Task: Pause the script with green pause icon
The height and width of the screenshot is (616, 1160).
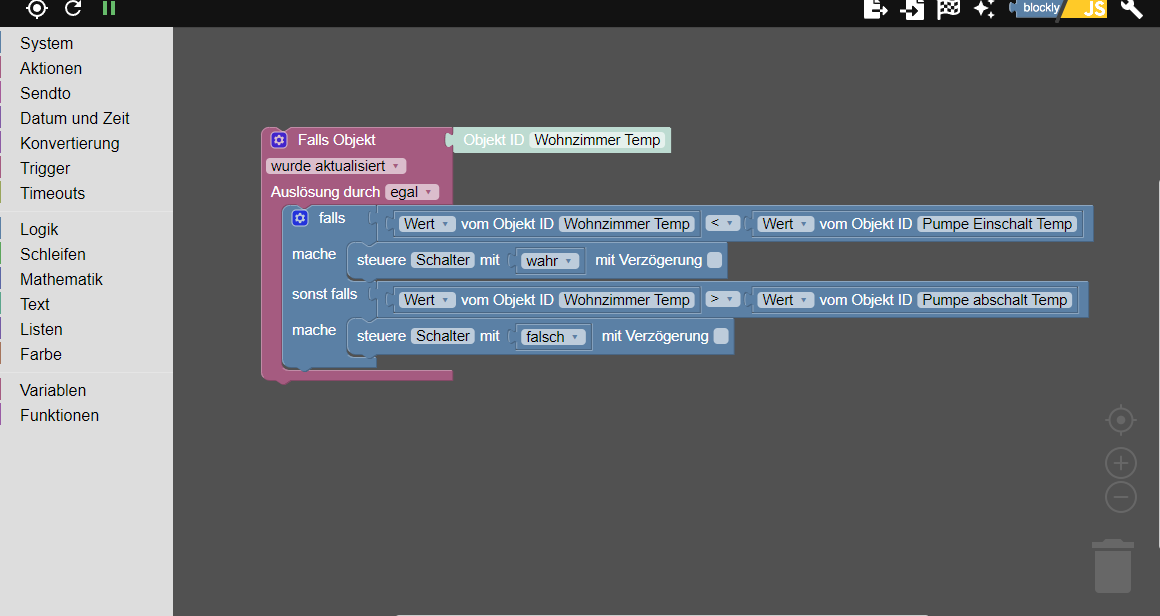Action: (109, 8)
